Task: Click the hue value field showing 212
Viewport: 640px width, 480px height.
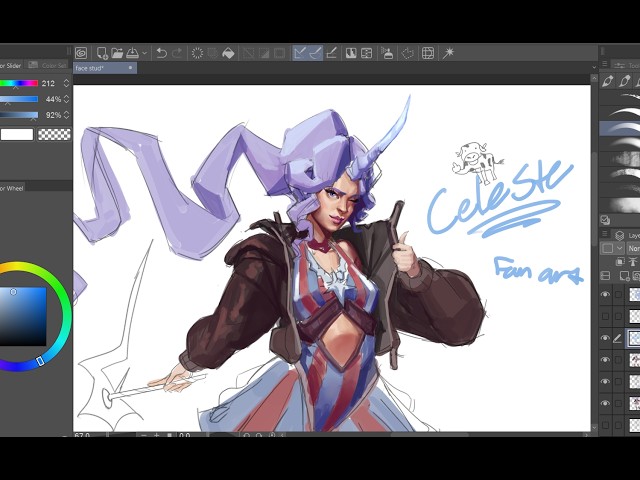Action: tap(48, 84)
